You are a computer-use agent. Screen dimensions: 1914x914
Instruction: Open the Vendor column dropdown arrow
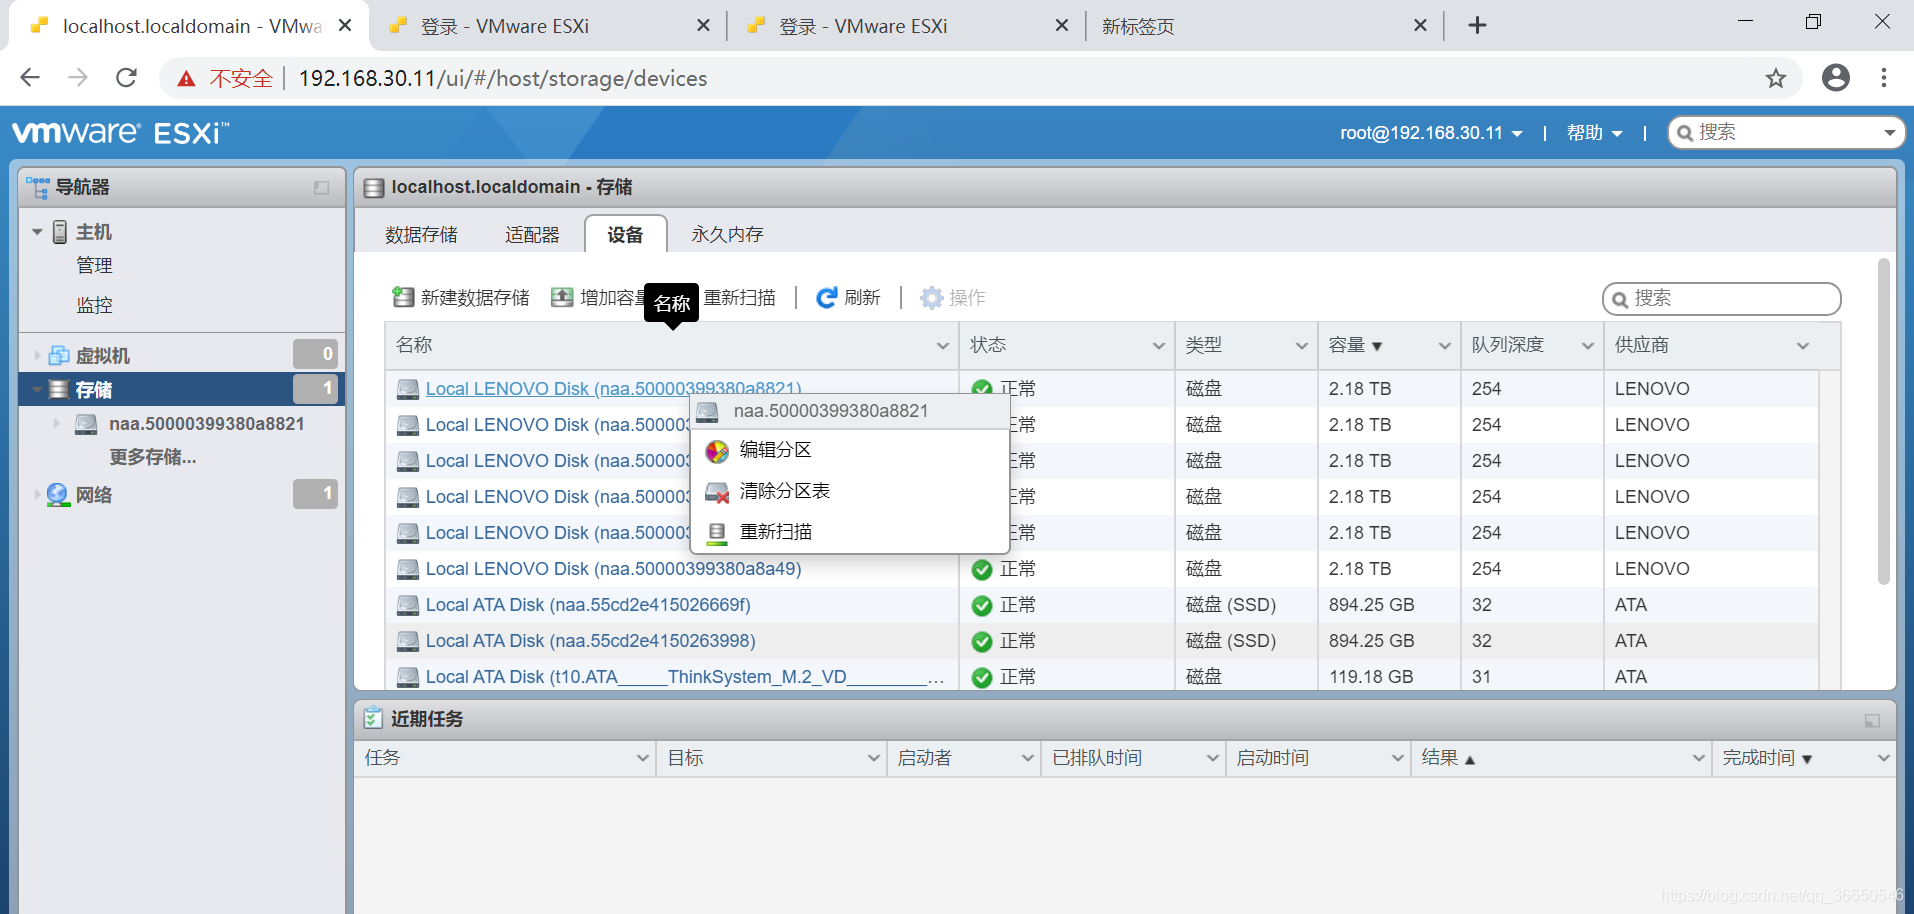[x=1802, y=346]
